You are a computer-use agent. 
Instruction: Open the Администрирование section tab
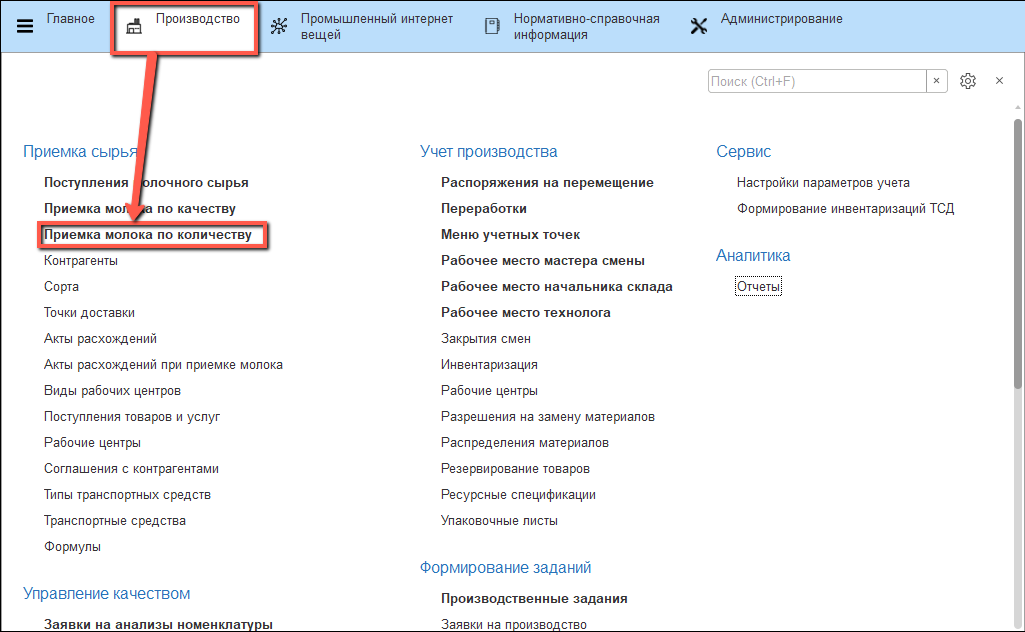click(781, 19)
